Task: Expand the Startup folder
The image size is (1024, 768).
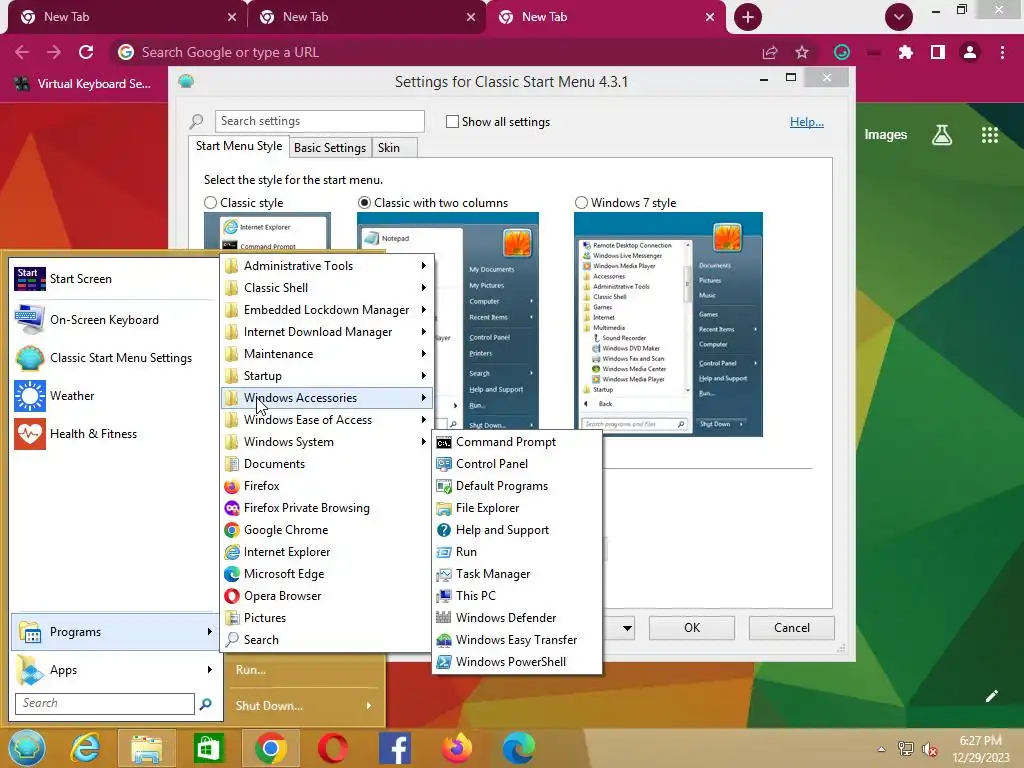Action: [x=327, y=376]
